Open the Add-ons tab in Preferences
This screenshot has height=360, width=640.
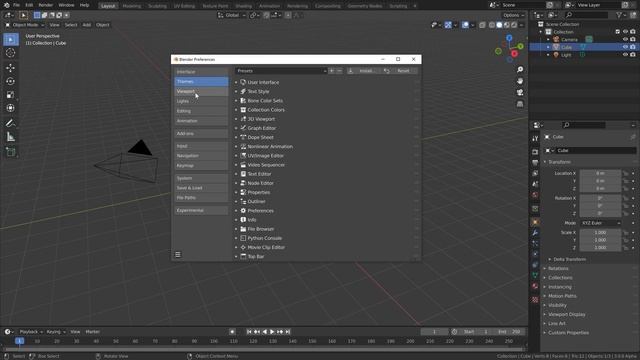pos(201,133)
